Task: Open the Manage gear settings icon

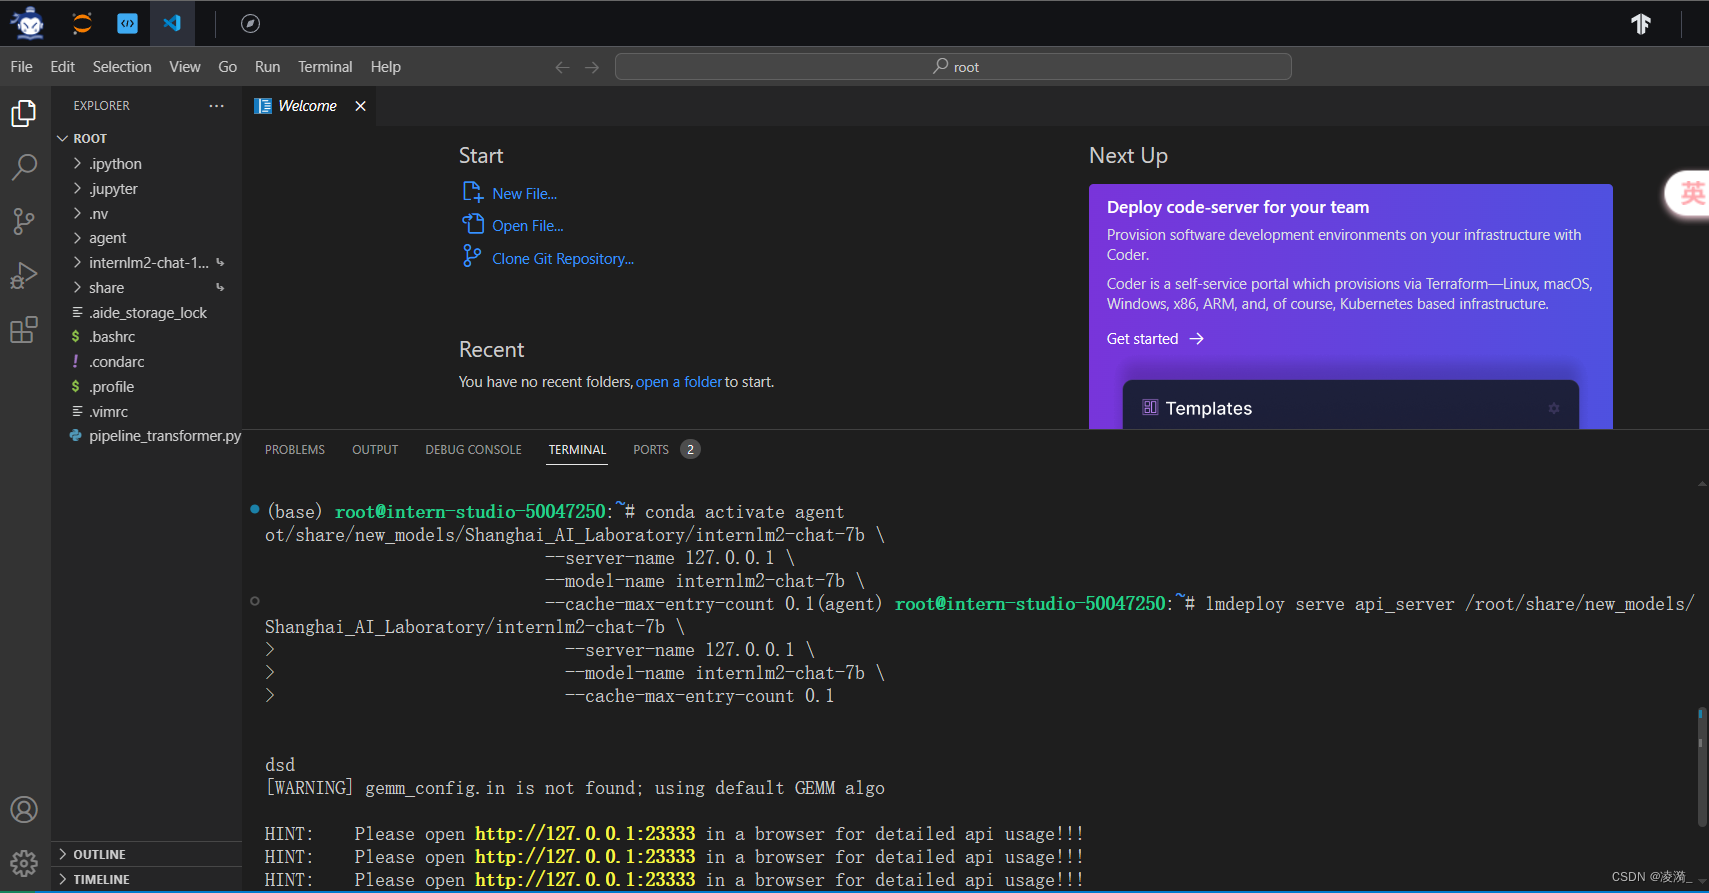Action: pyautogui.click(x=24, y=862)
